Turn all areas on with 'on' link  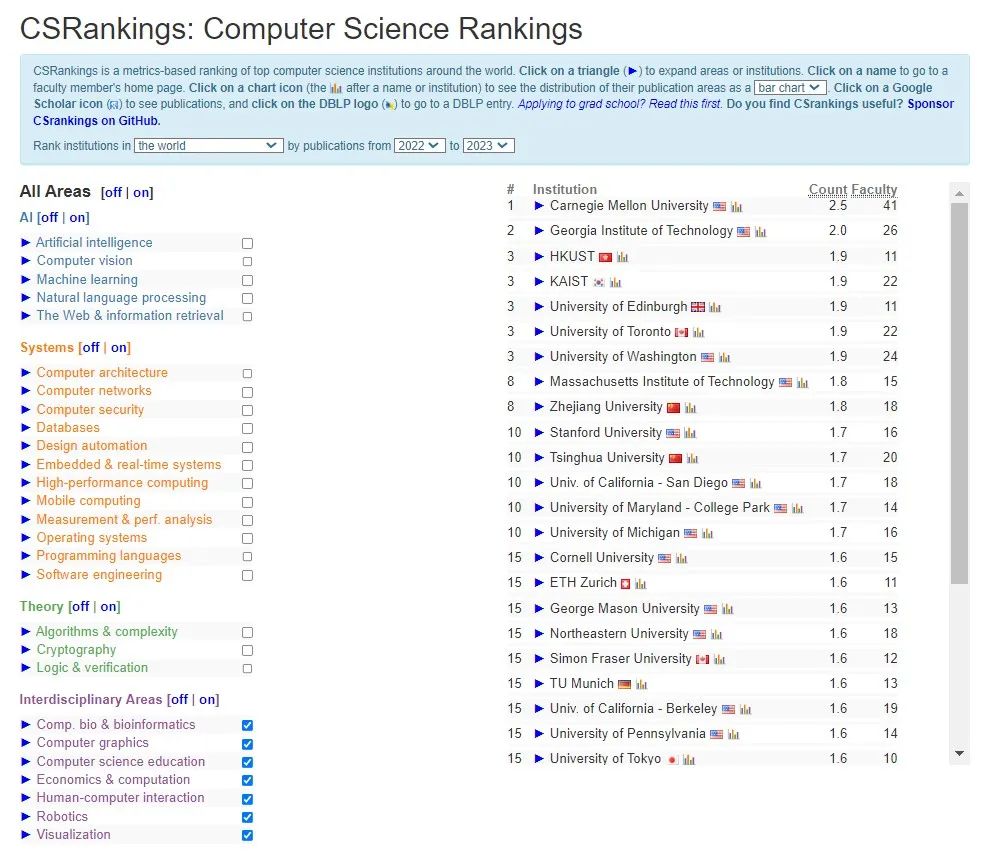click(x=143, y=193)
